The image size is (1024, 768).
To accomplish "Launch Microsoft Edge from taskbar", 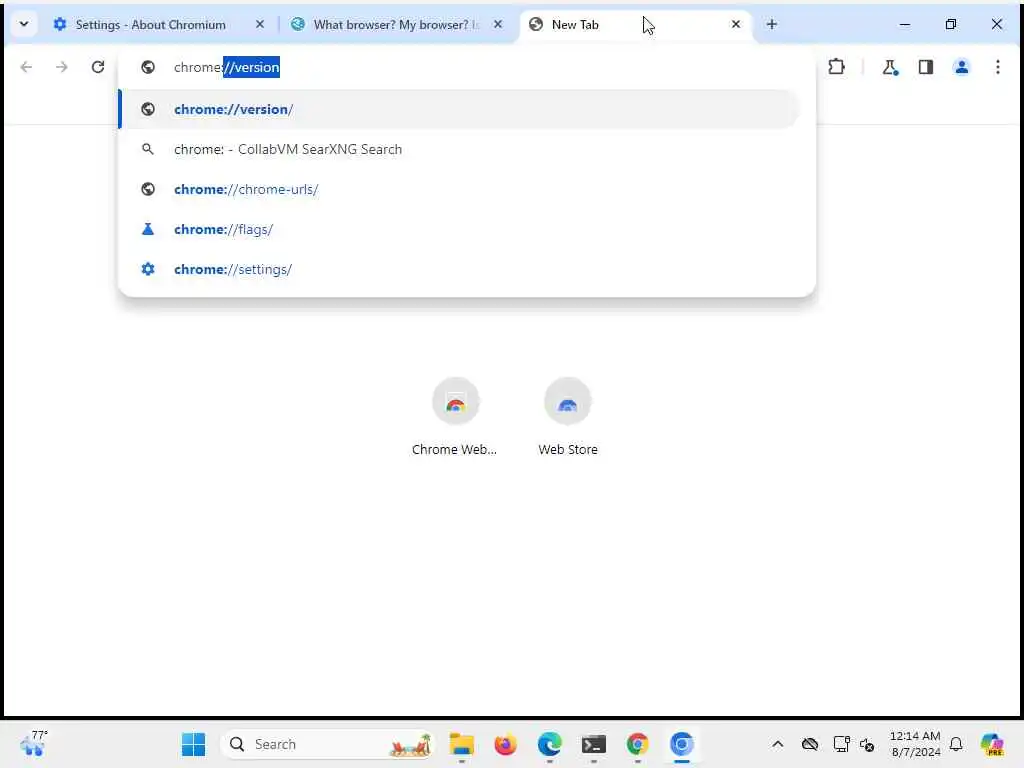I will (x=550, y=744).
